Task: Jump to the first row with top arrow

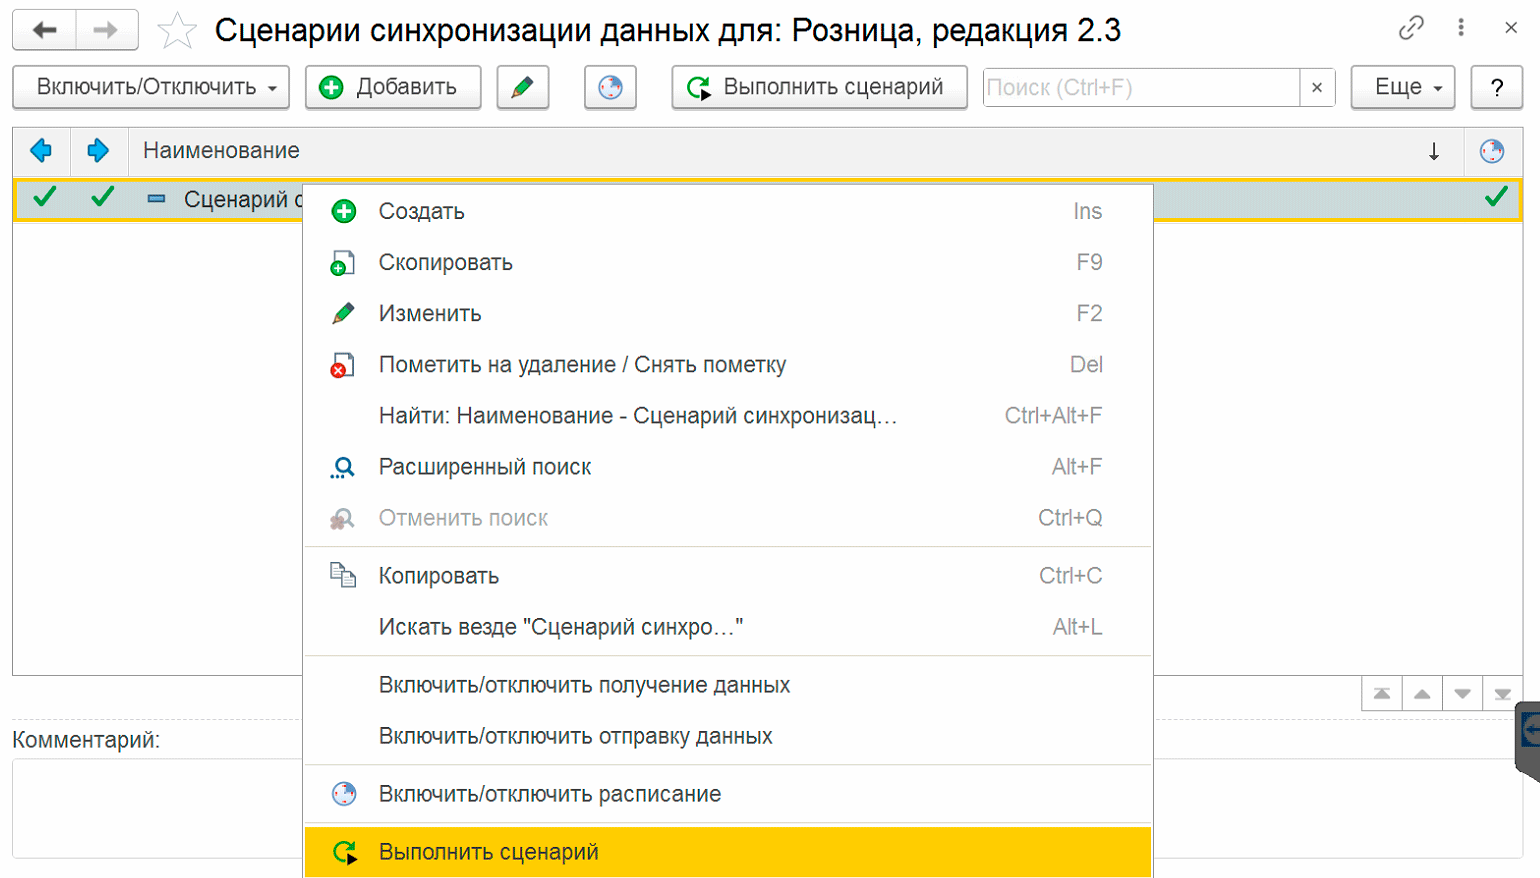Action: [x=1382, y=694]
